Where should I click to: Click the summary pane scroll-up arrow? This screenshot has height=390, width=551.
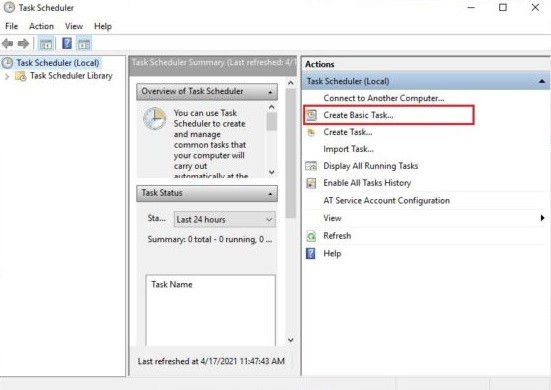(291, 83)
